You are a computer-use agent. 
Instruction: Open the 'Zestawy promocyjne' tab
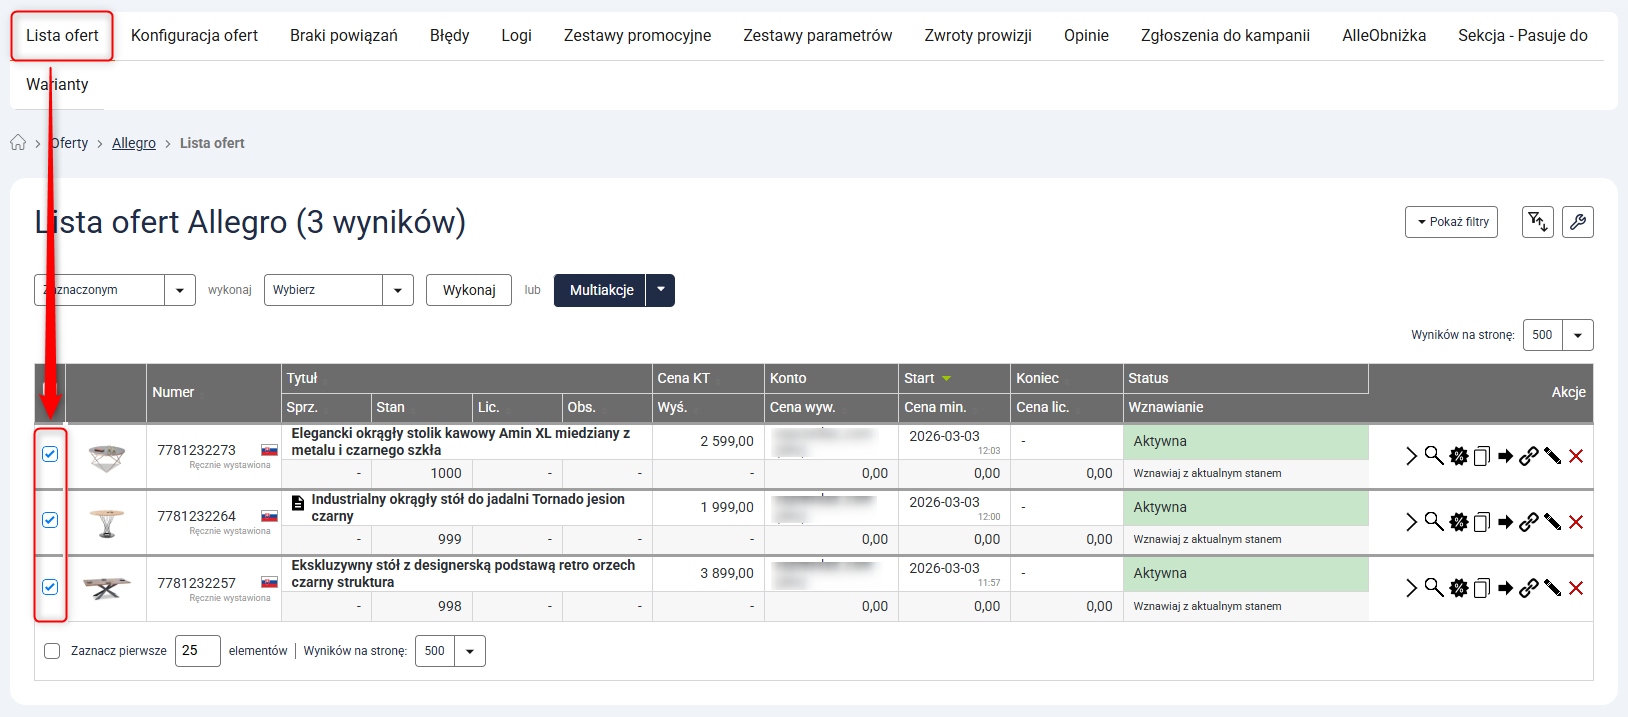click(637, 36)
